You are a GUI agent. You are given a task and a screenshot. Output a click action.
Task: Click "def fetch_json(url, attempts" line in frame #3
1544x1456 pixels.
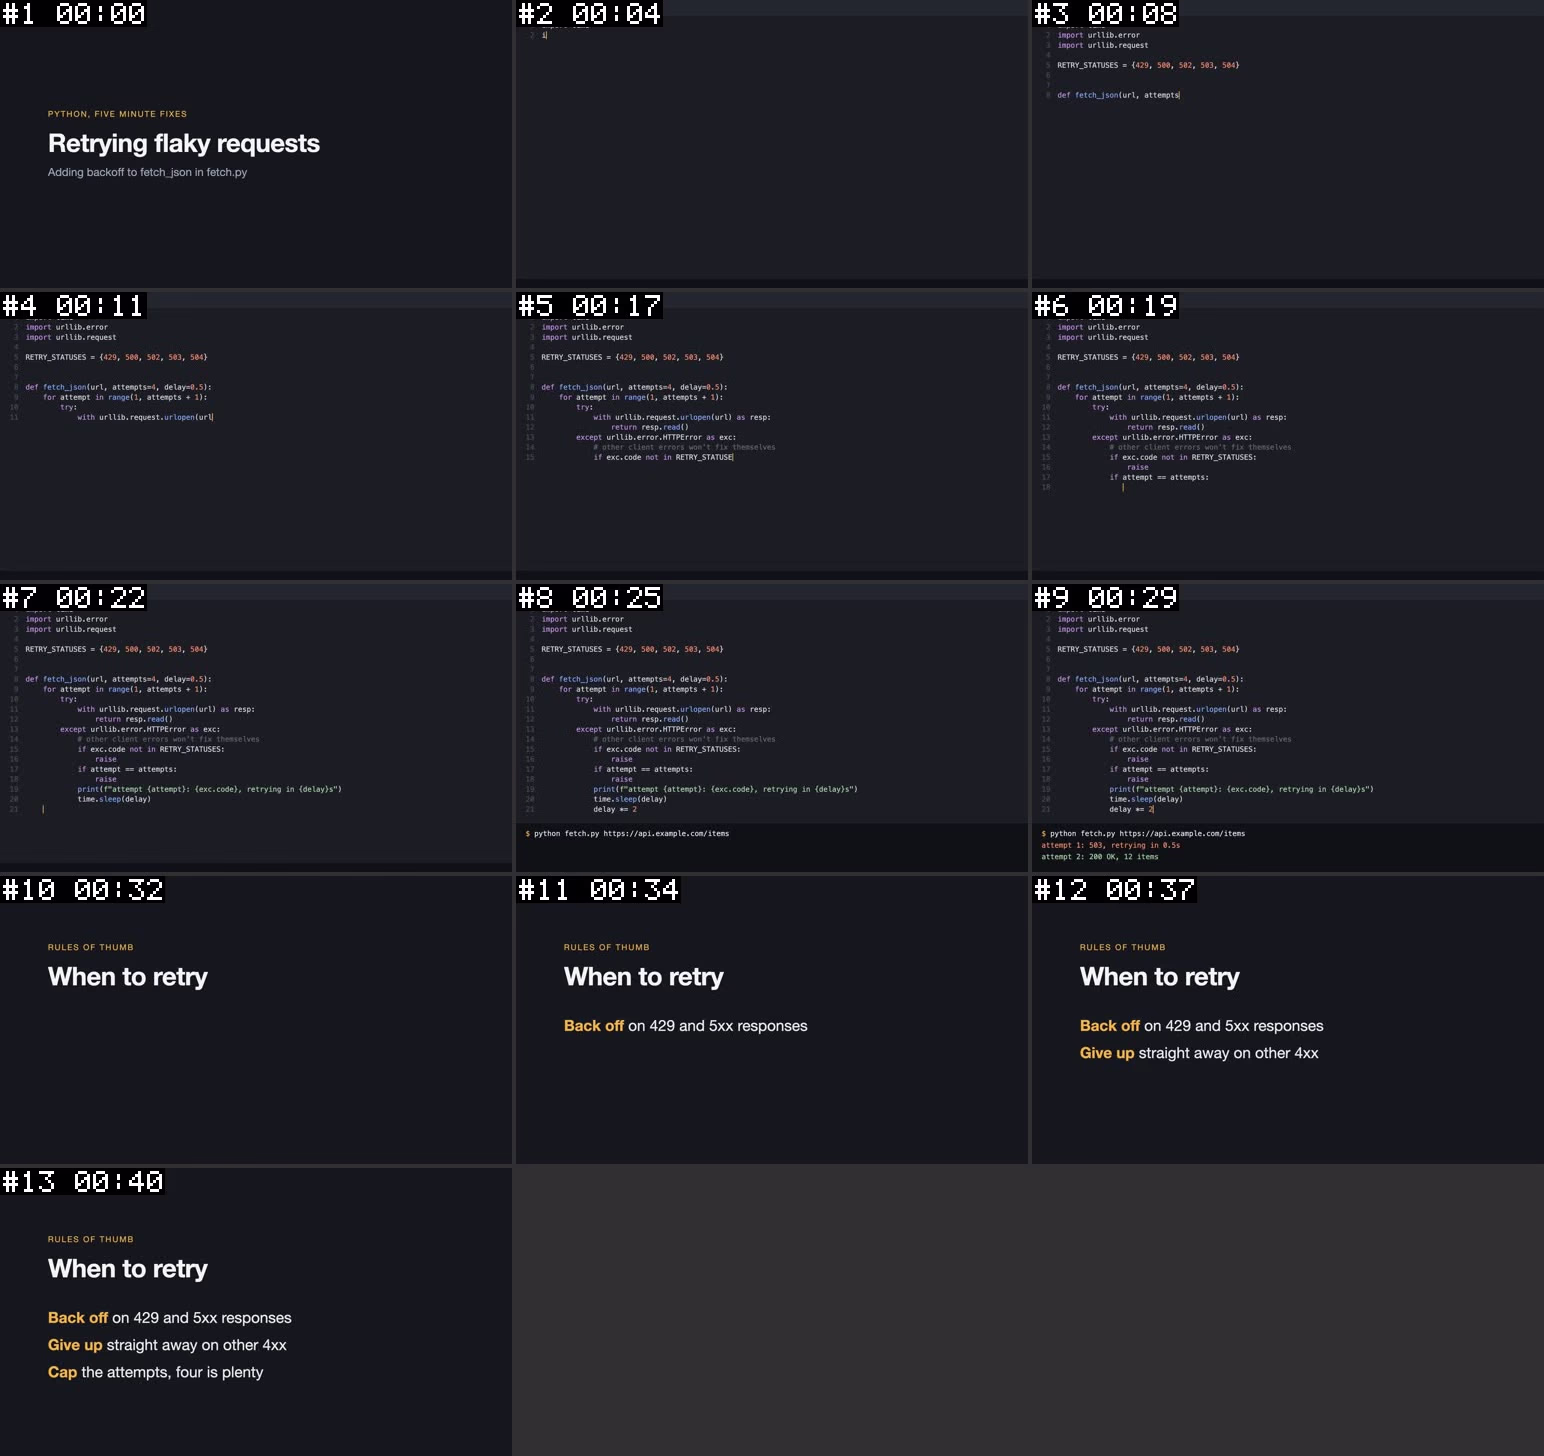1118,95
